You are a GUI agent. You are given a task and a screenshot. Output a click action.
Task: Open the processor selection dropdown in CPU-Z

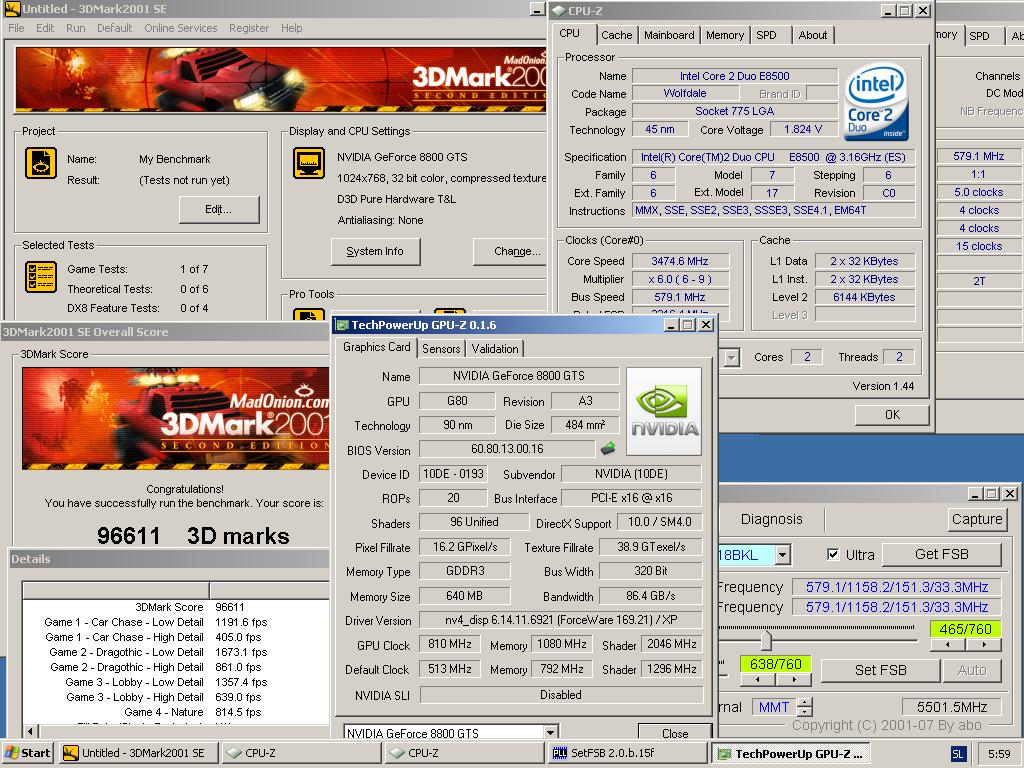pos(731,357)
